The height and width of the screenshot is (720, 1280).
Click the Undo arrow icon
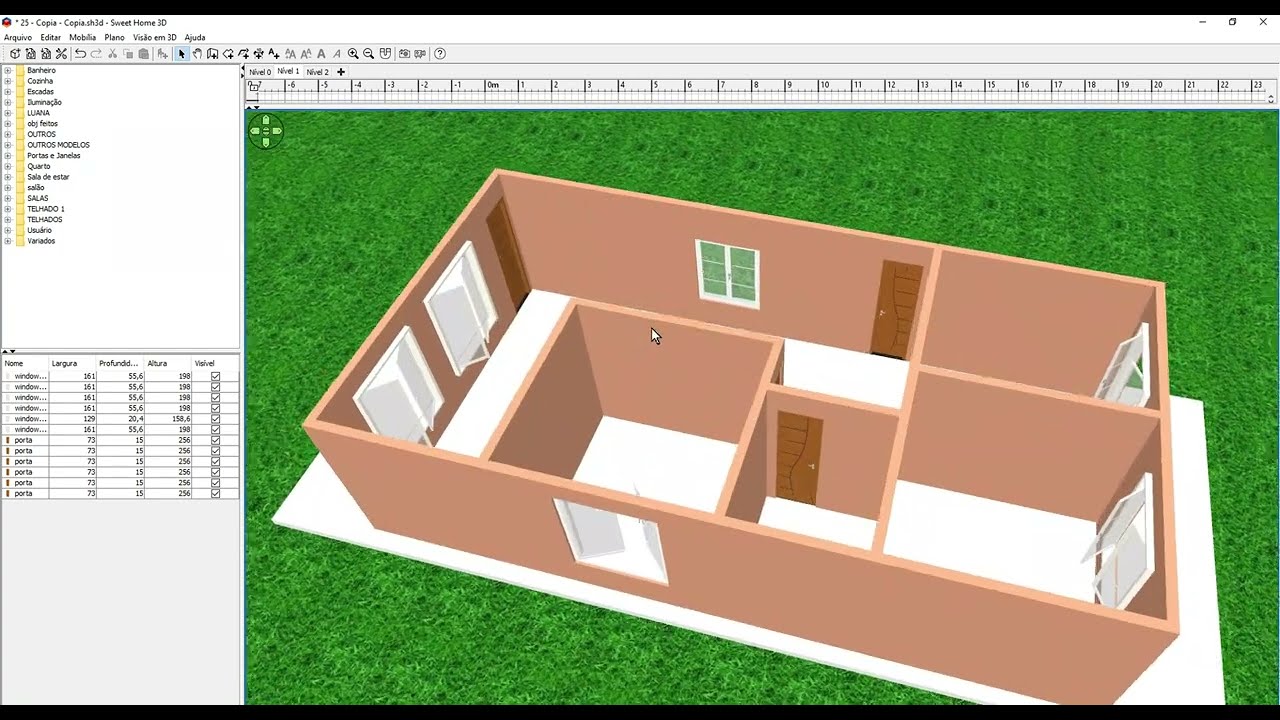[80, 54]
